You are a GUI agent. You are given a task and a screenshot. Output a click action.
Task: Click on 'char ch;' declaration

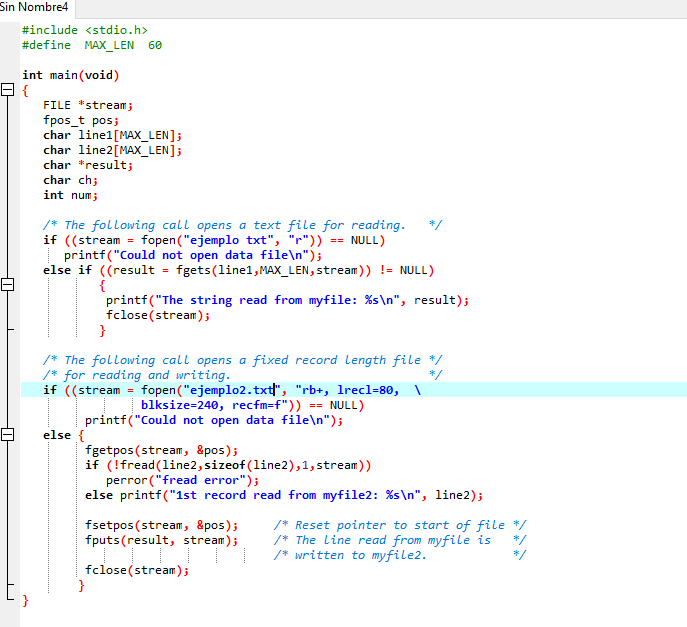click(x=70, y=180)
